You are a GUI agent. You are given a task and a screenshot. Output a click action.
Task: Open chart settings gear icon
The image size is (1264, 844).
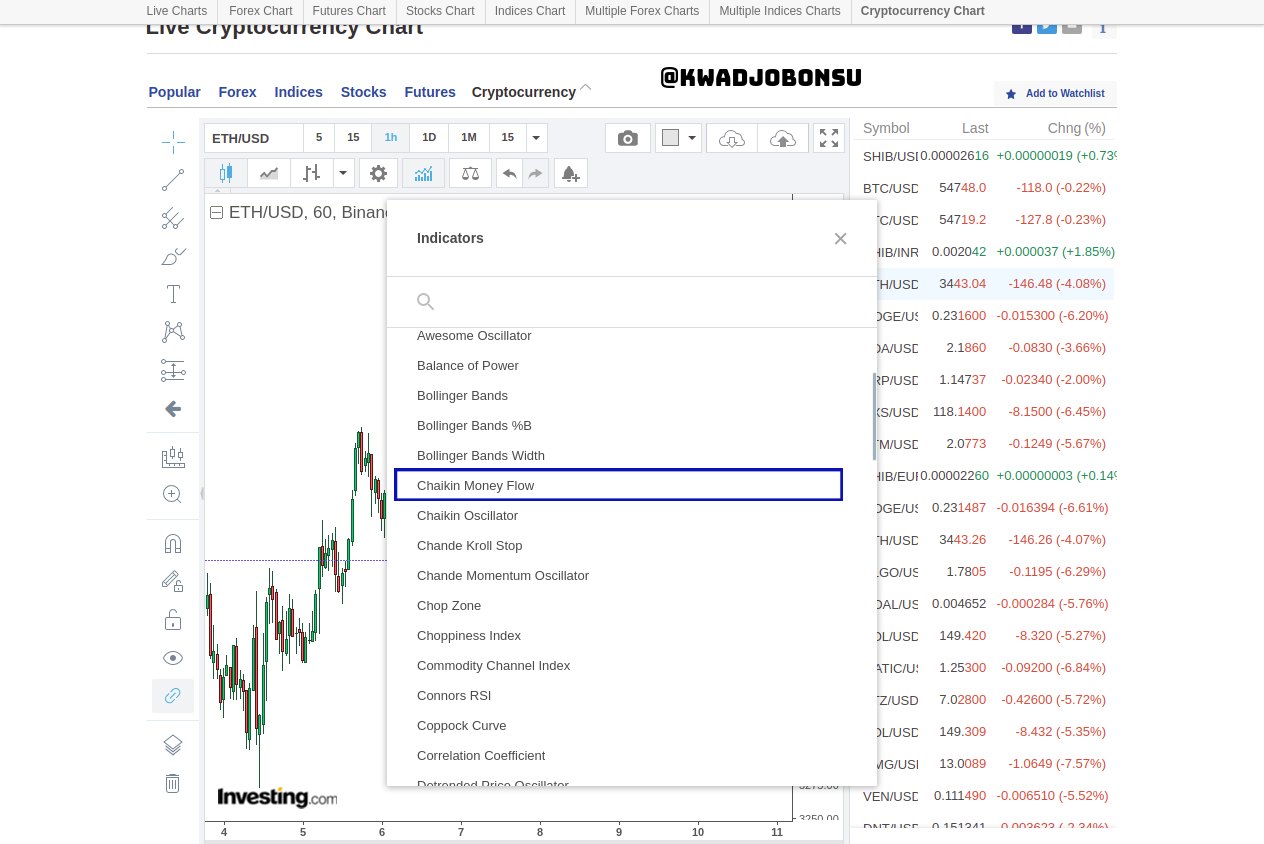point(378,173)
